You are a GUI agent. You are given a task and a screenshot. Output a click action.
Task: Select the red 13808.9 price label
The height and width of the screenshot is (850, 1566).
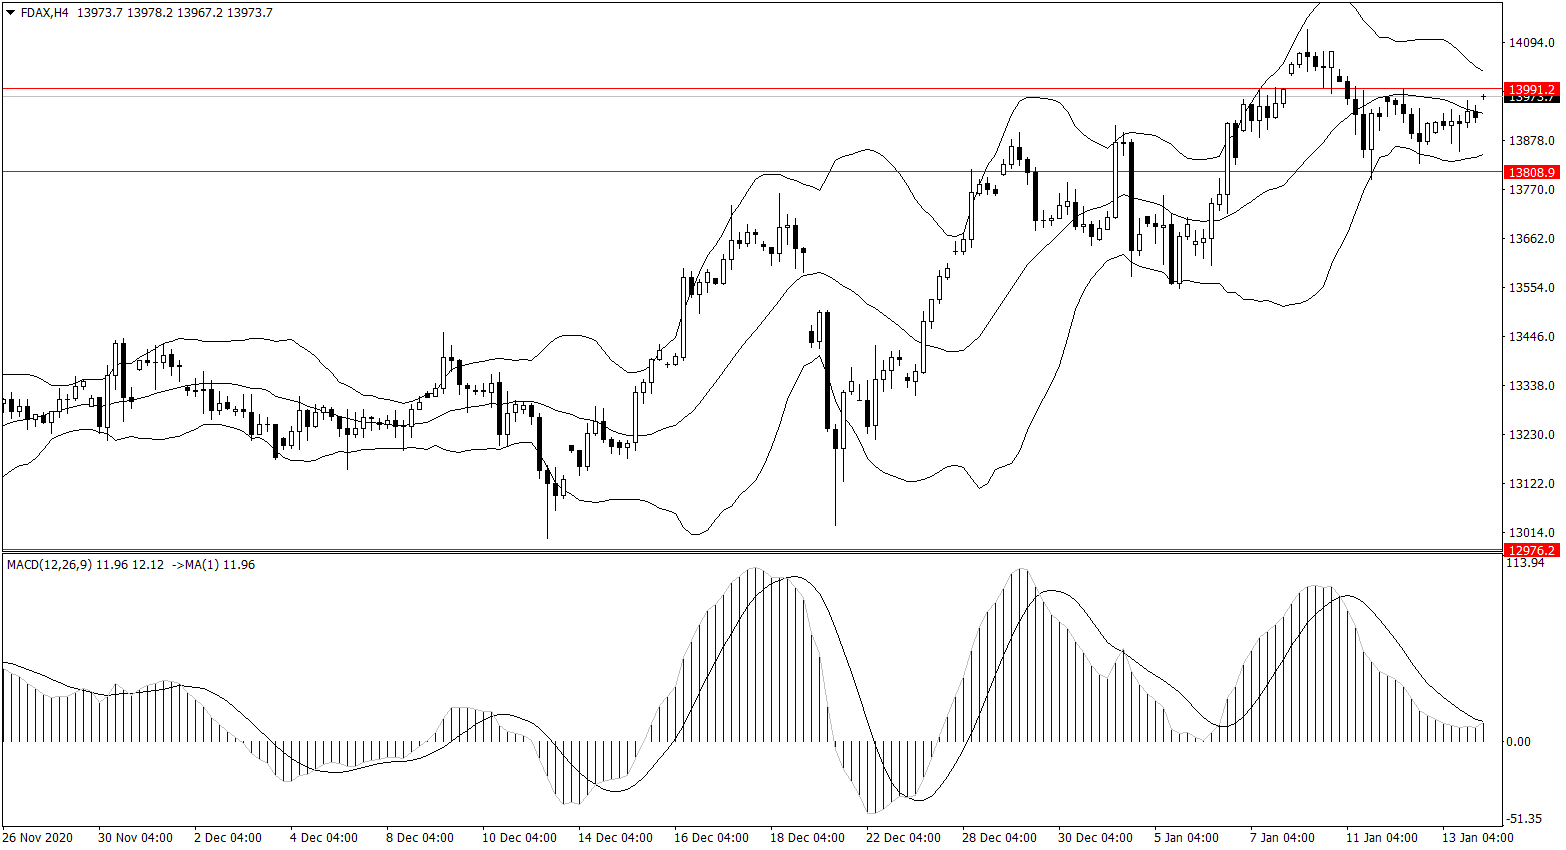[1531, 172]
